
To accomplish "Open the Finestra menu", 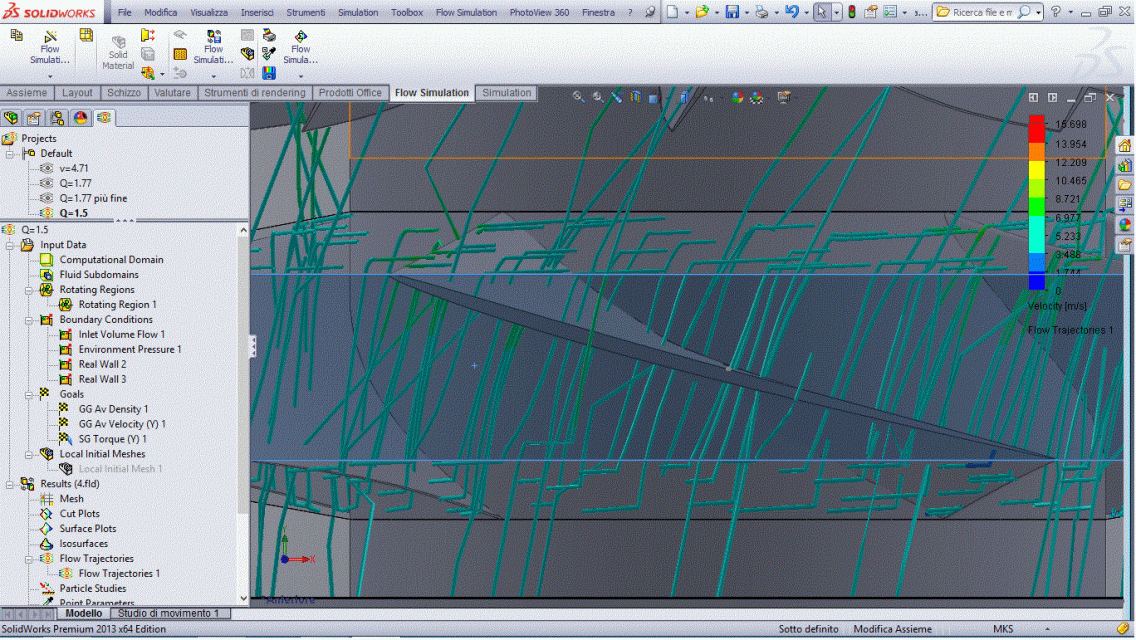I will (x=598, y=12).
